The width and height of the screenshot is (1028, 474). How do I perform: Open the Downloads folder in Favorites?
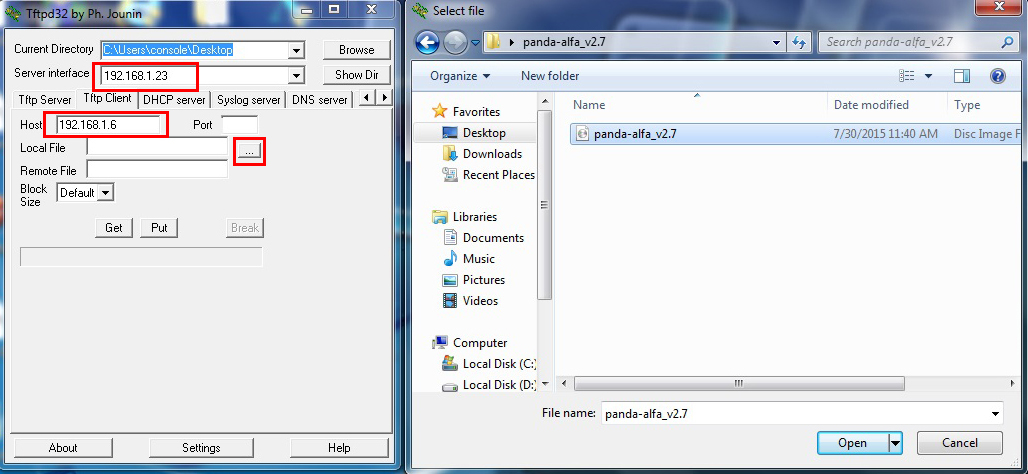coord(491,154)
